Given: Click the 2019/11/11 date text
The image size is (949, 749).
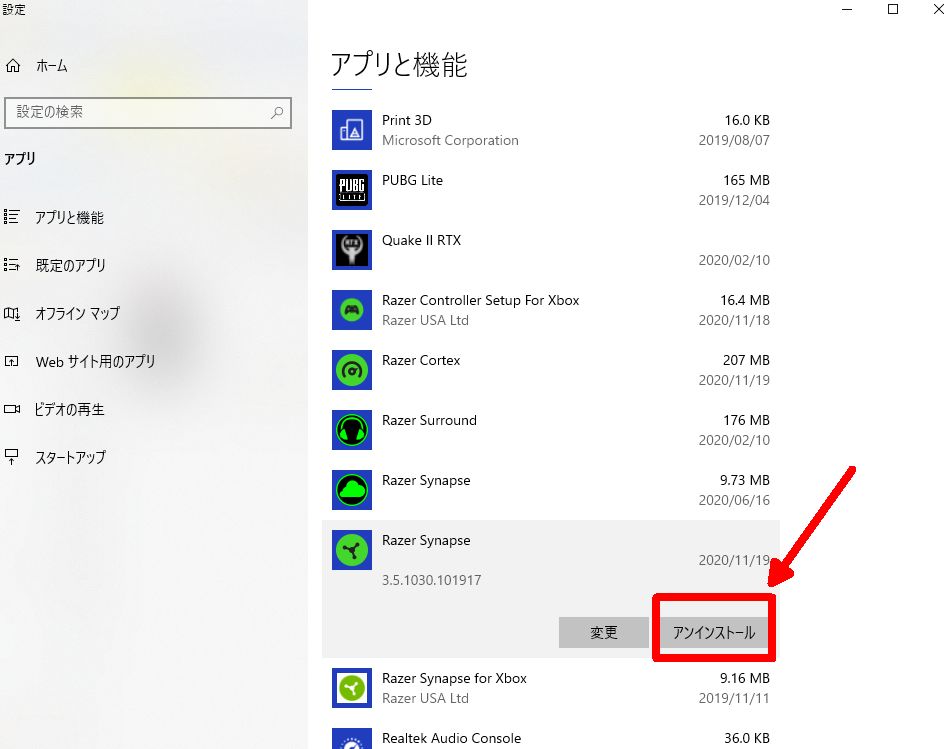Looking at the screenshot, I should coord(734,698).
